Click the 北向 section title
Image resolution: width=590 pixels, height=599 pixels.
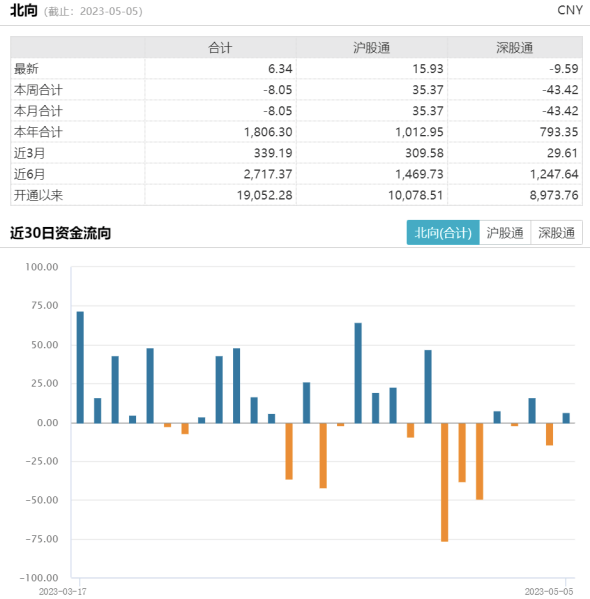pos(24,10)
